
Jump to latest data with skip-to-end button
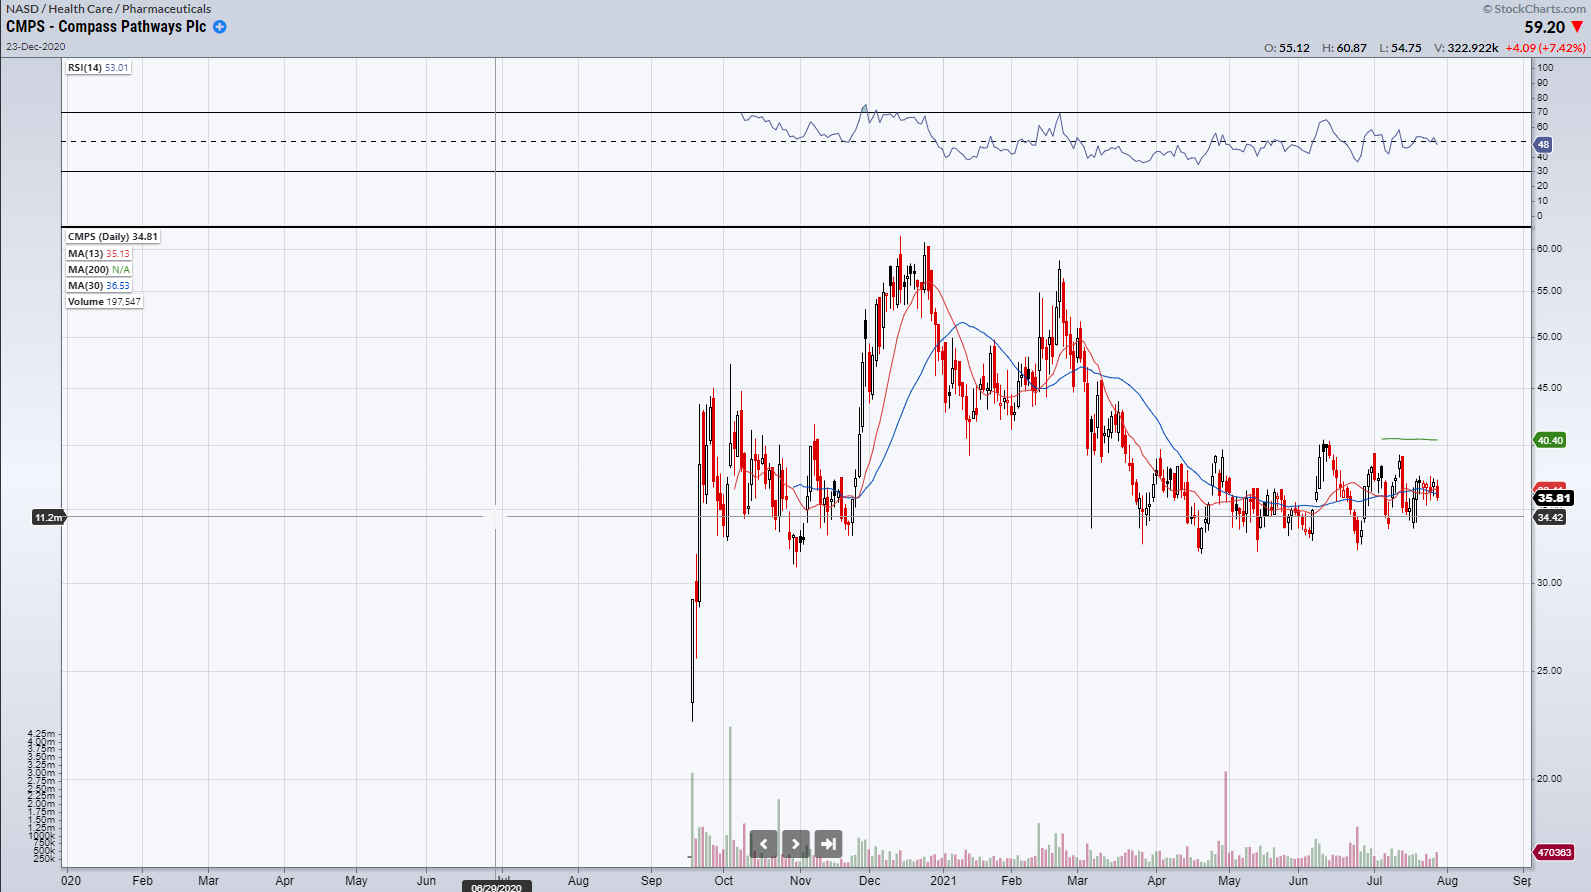[829, 844]
